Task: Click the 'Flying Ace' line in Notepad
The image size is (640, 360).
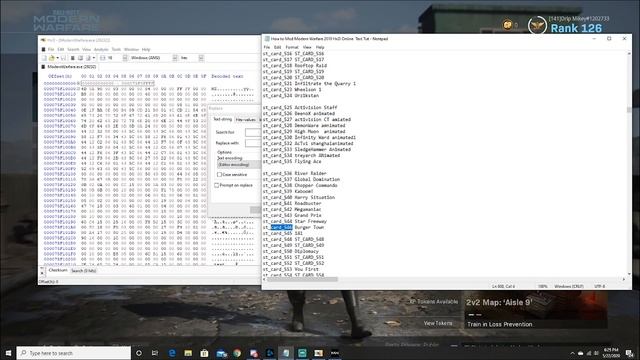Action: 292,162
